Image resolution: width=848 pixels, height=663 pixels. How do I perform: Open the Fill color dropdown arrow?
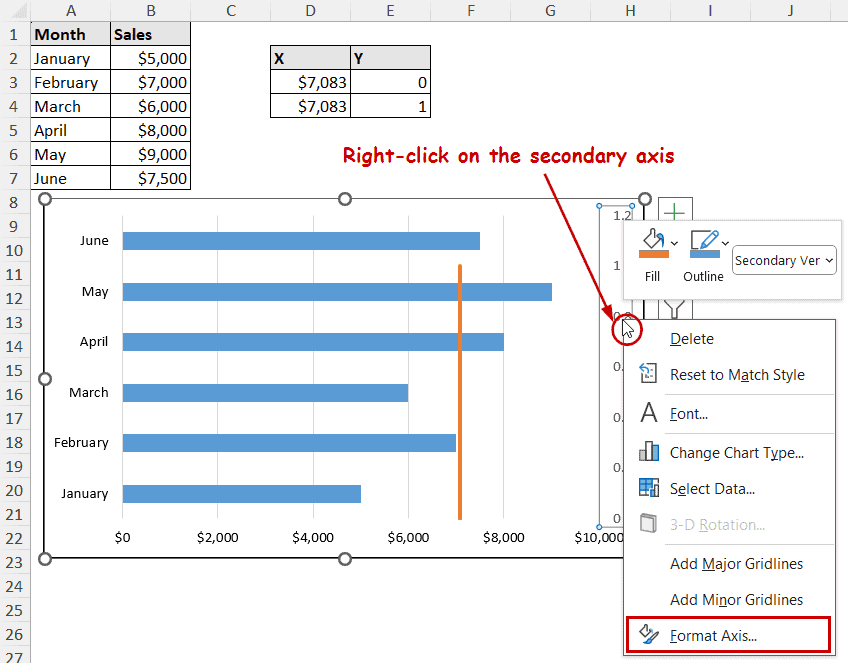click(x=674, y=243)
